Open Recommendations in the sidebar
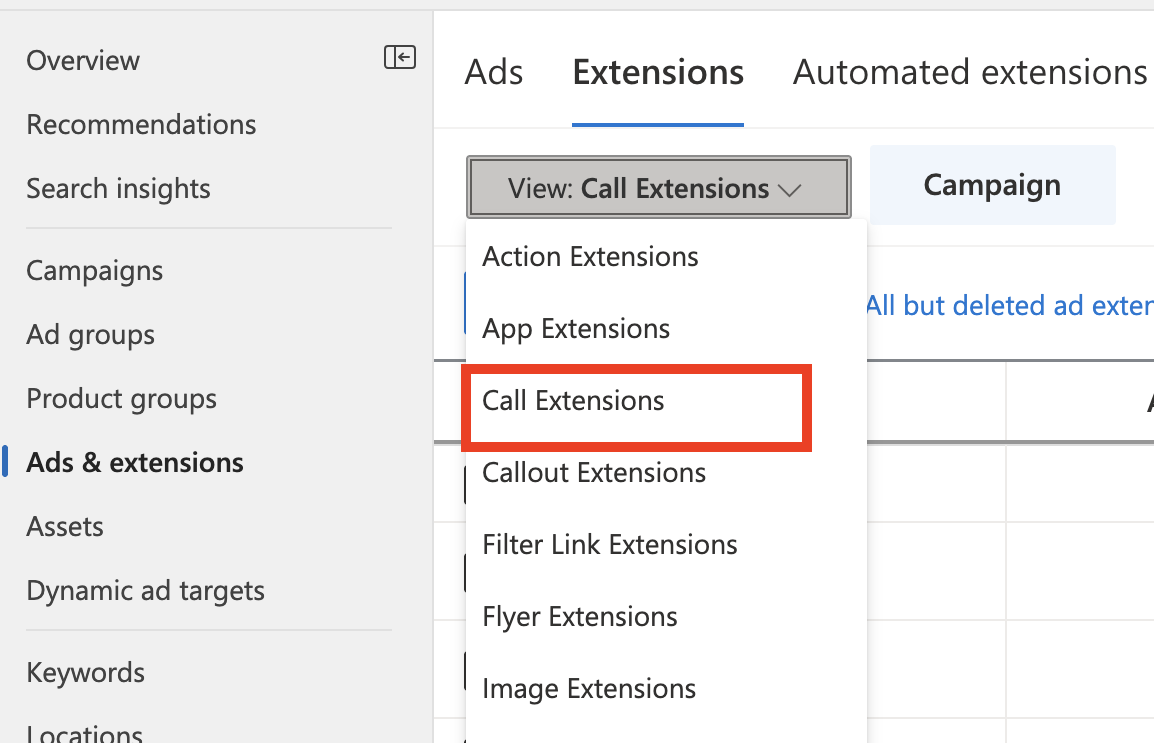Image resolution: width=1154 pixels, height=743 pixels. point(141,125)
